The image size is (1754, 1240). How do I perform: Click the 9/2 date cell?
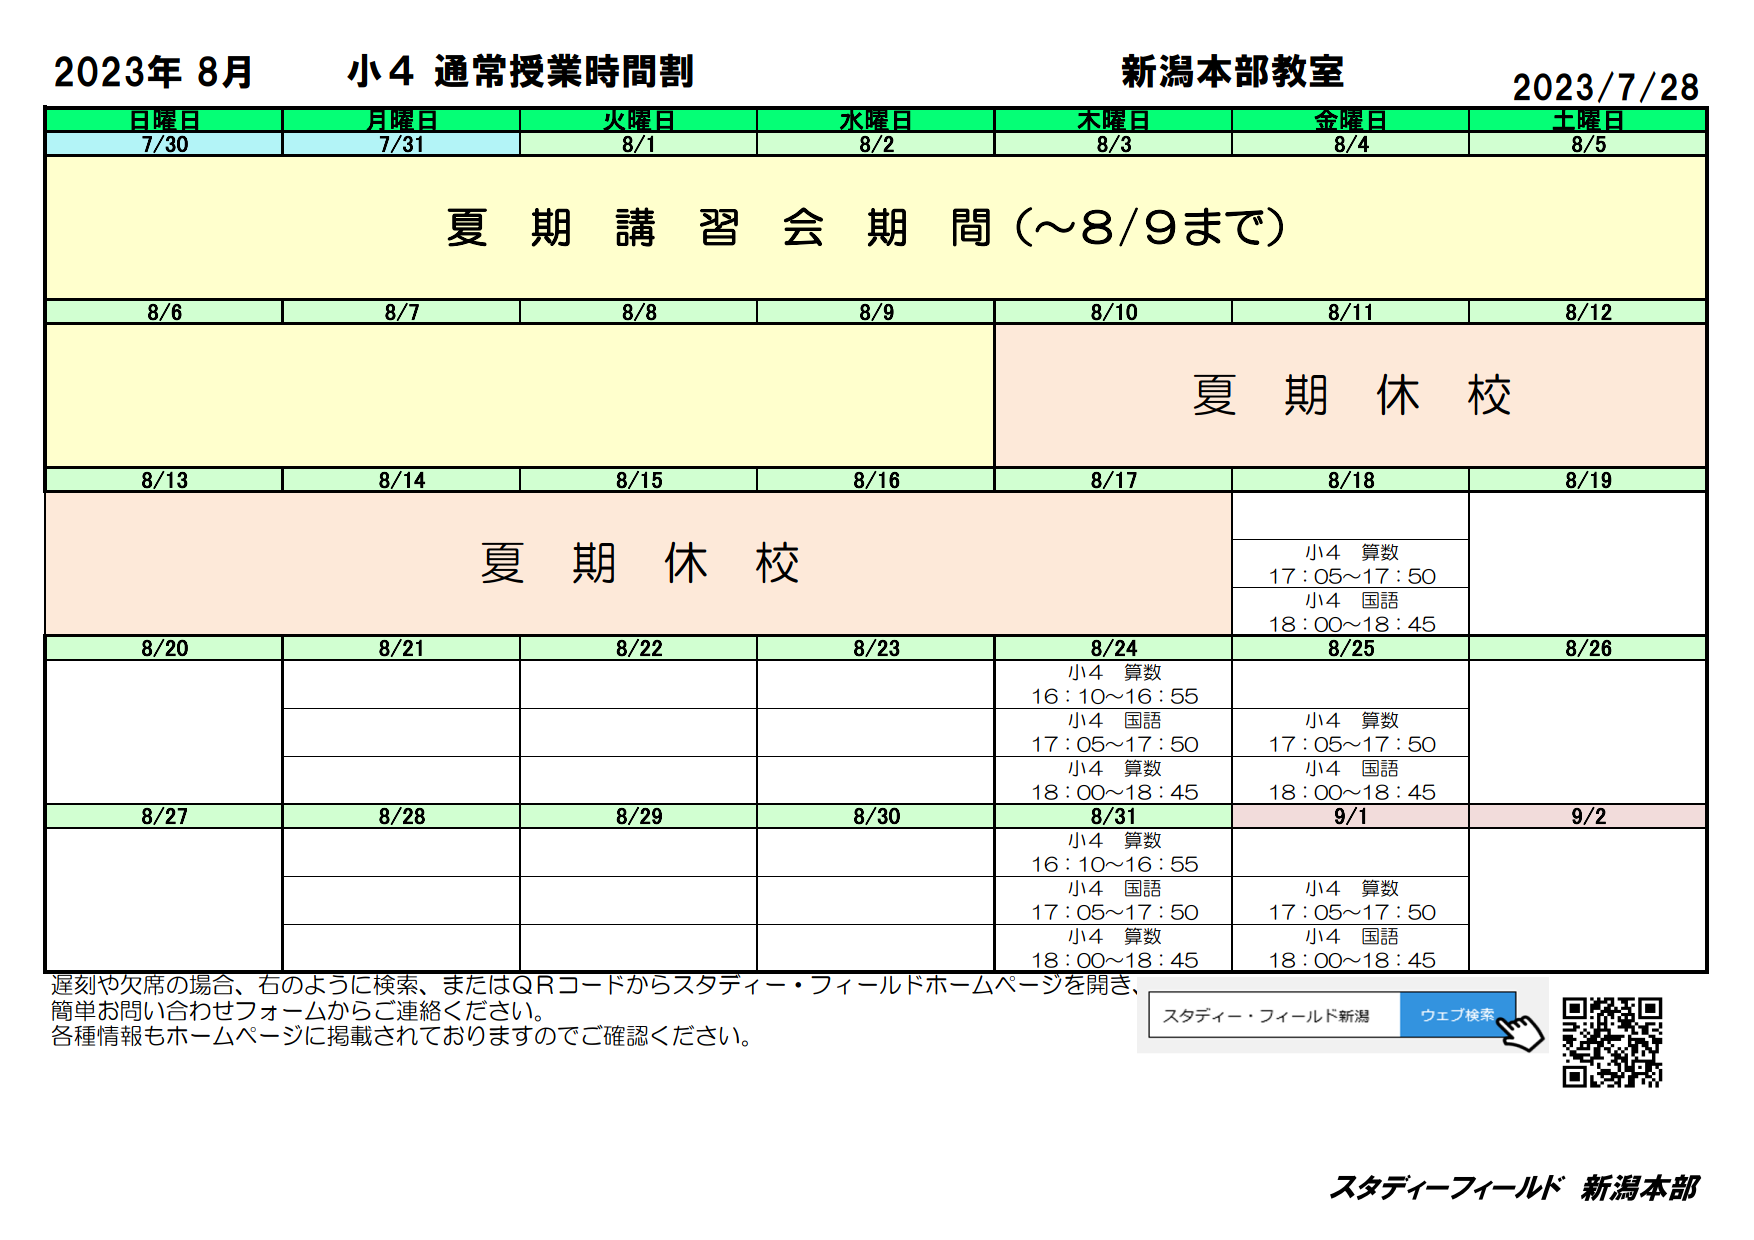1588,816
